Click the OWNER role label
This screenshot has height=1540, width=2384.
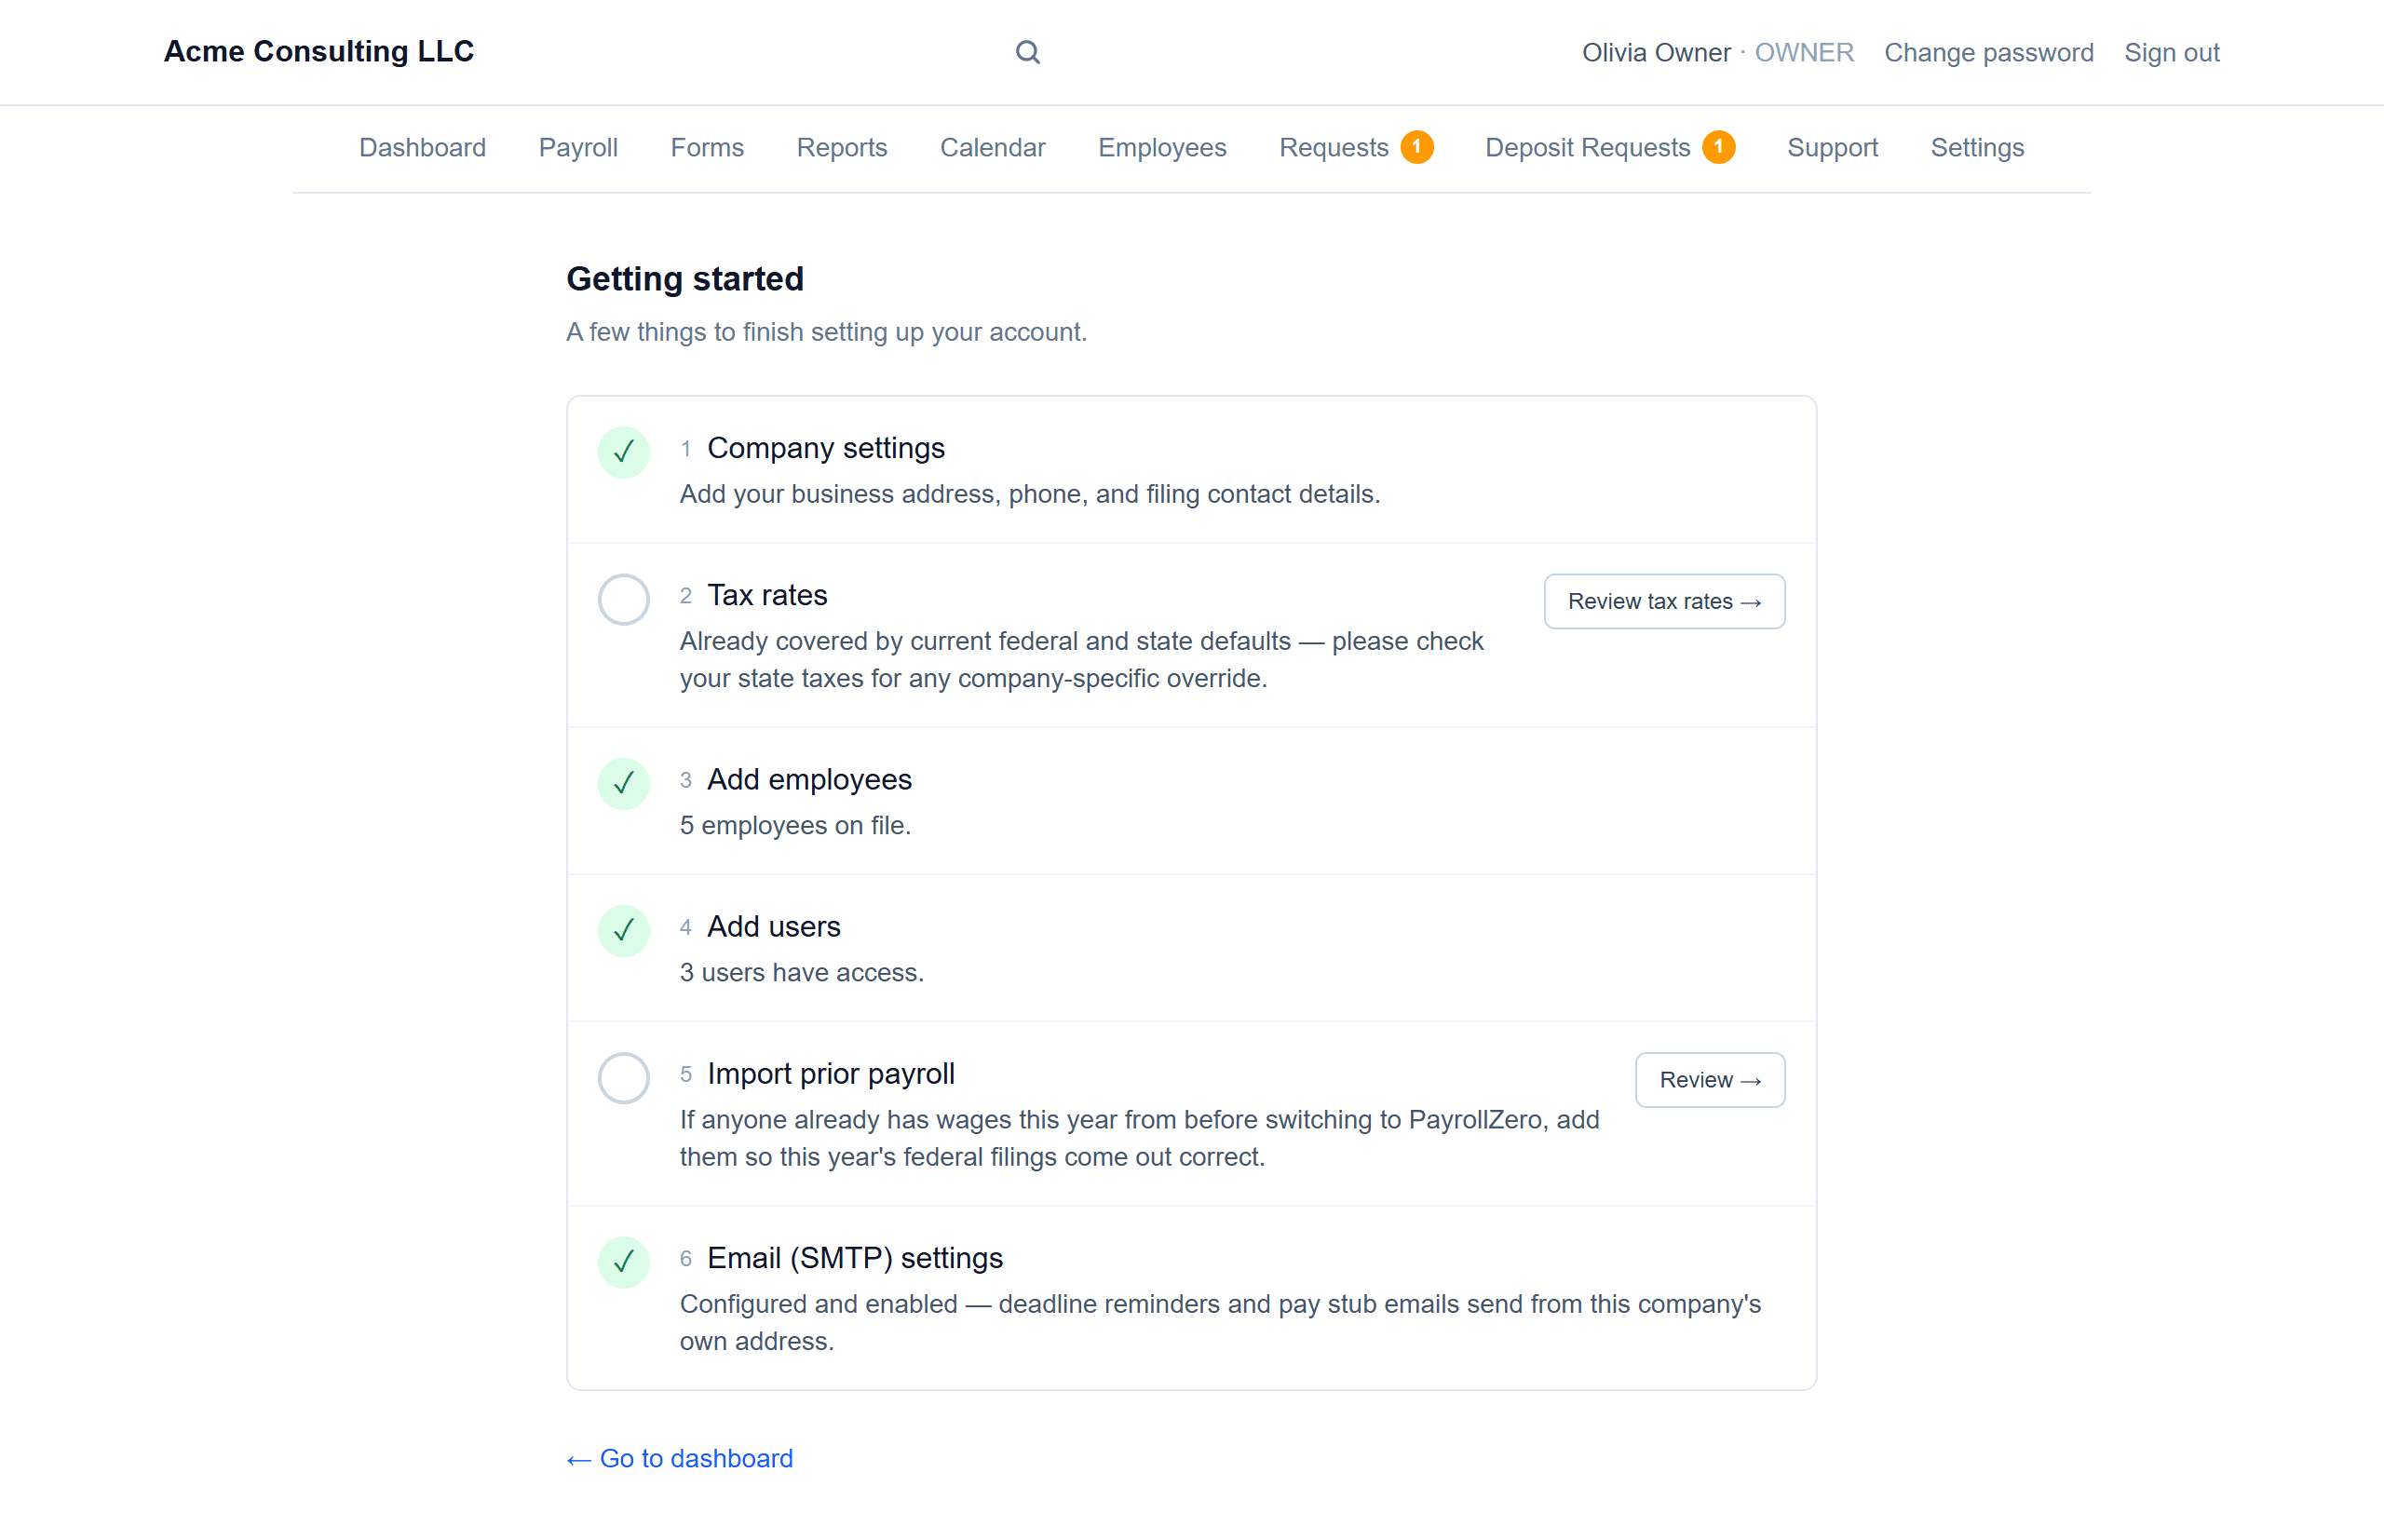coord(1803,52)
